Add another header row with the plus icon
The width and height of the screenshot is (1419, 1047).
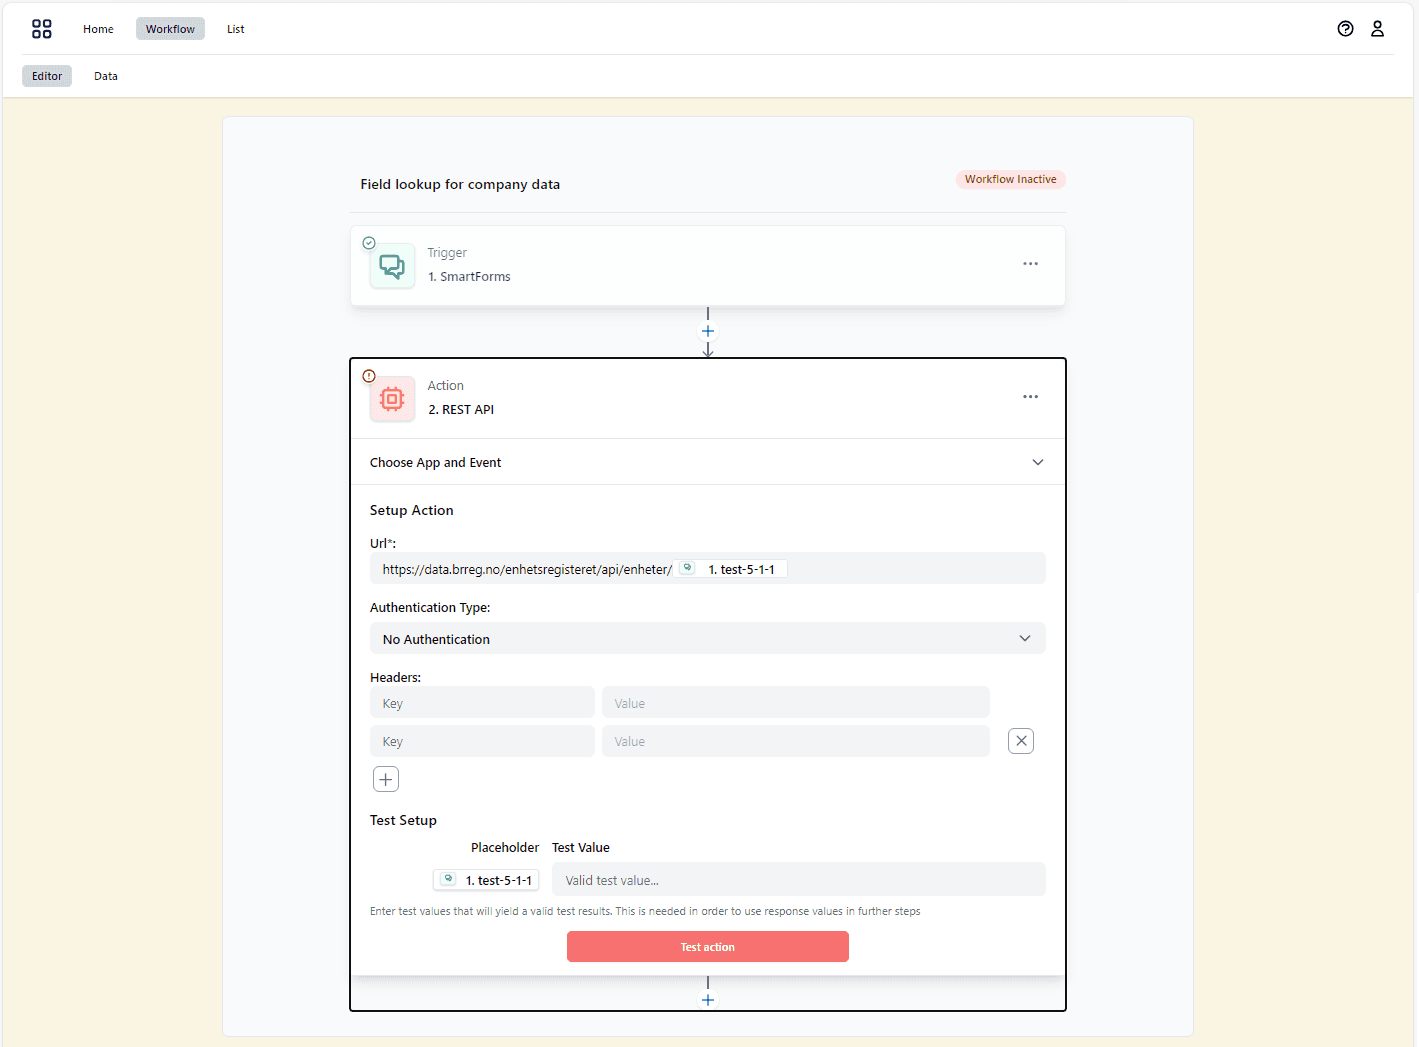[x=386, y=778]
